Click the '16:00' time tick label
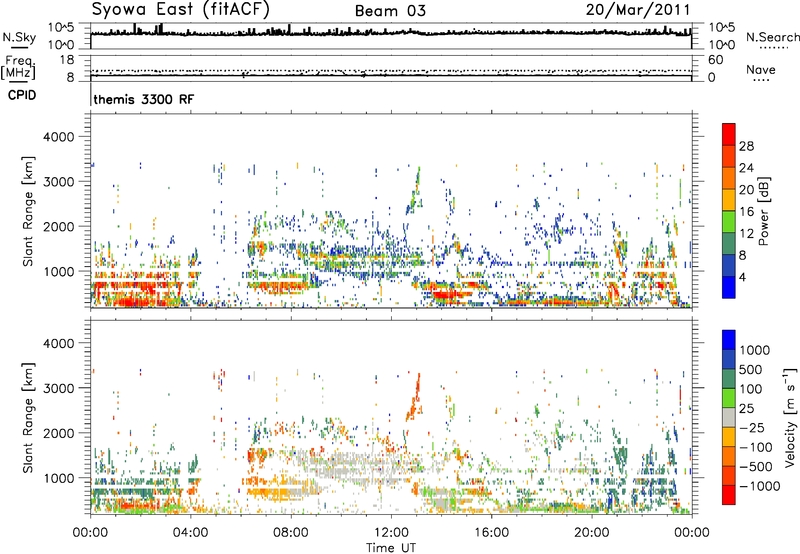Viewport: 800px width, 554px height. (492, 533)
